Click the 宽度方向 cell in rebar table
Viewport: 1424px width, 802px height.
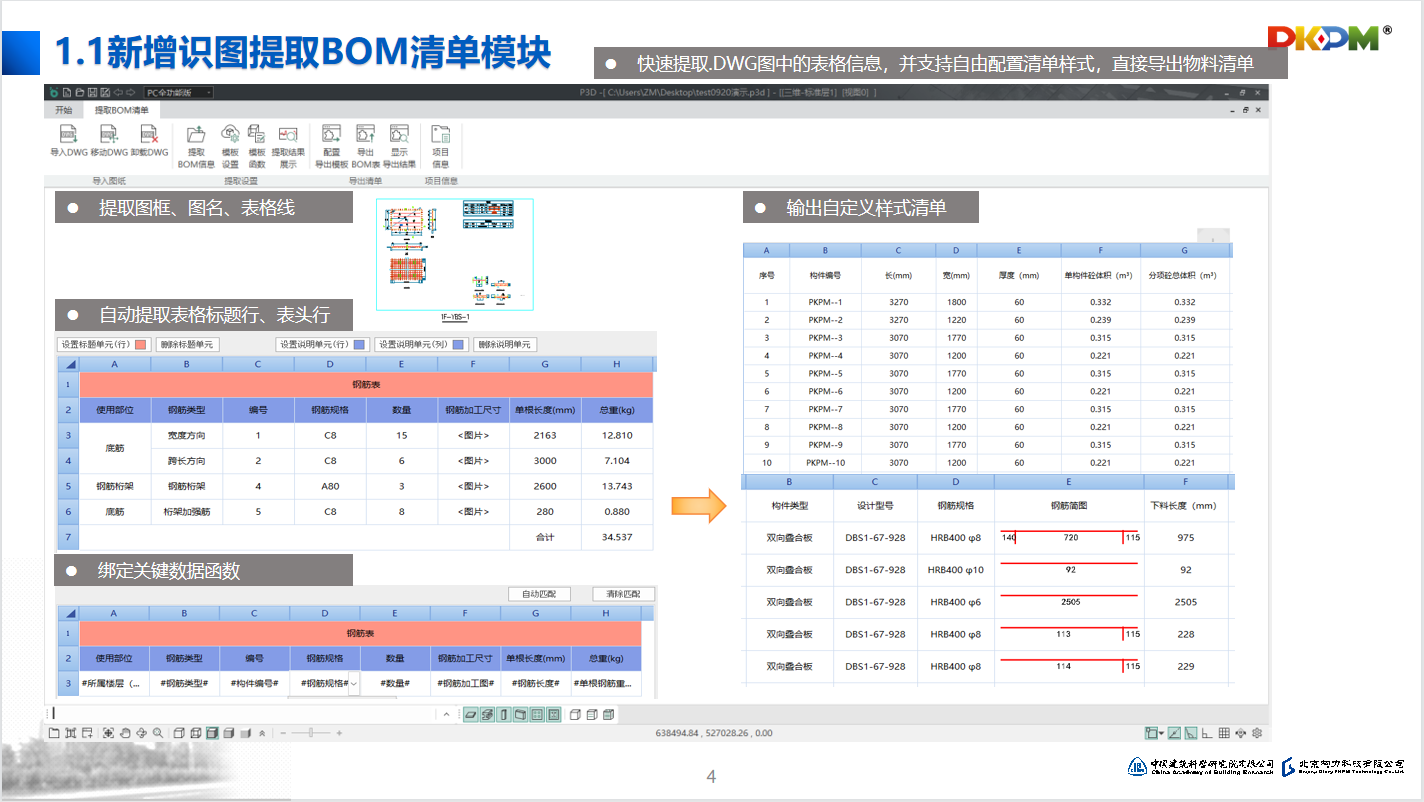[186, 436]
